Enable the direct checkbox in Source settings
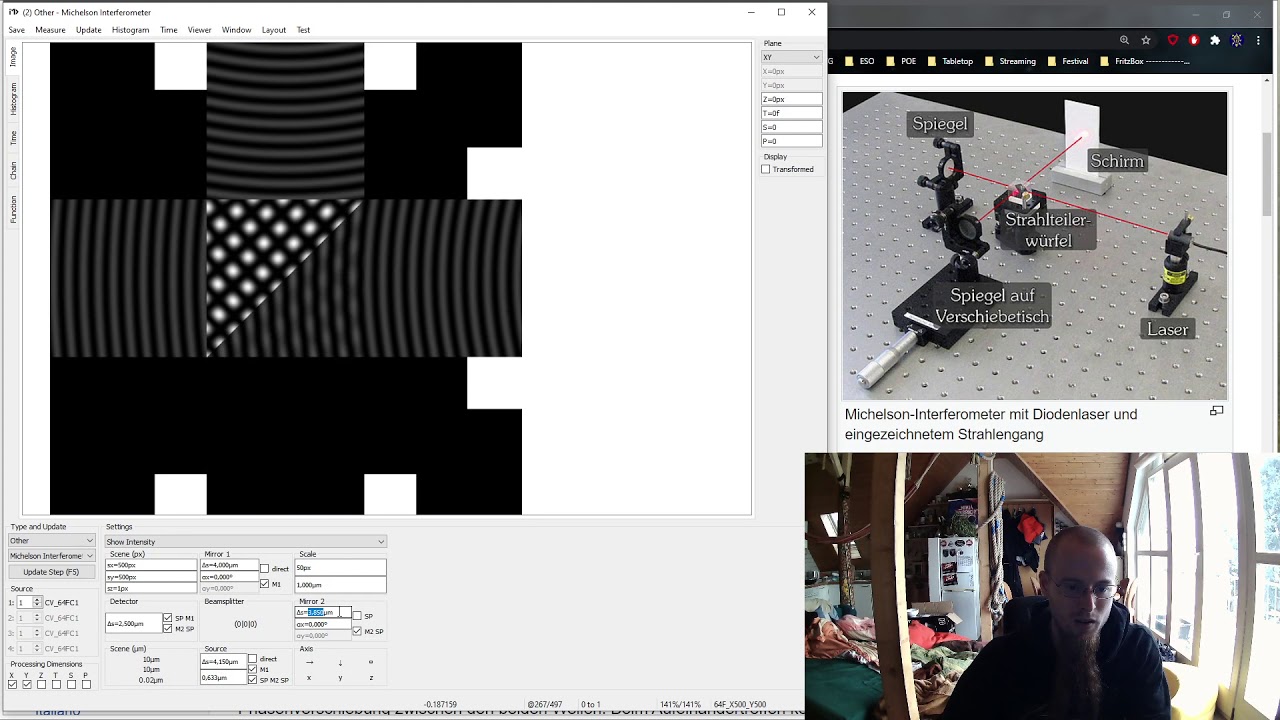The width and height of the screenshot is (1280, 720). [x=252, y=659]
